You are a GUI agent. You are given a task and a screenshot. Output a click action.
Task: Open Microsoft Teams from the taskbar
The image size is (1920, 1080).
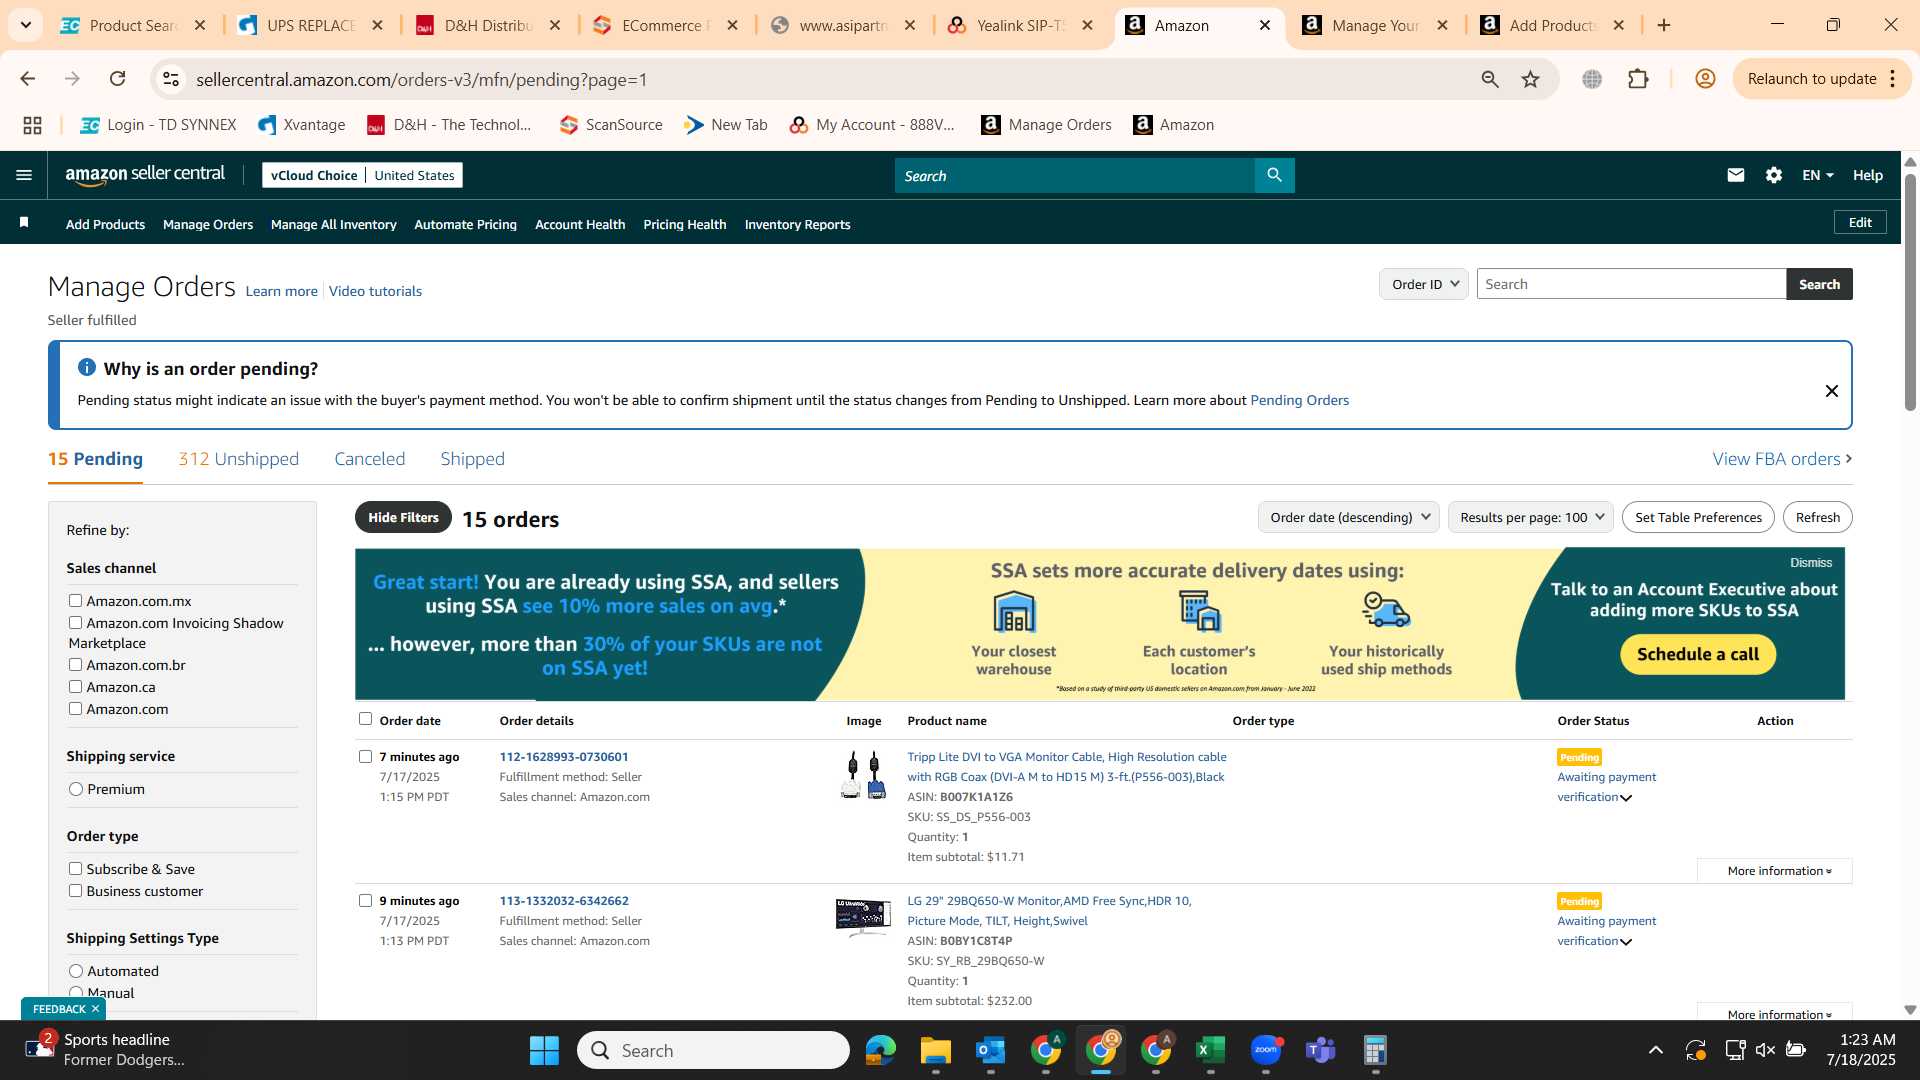click(1321, 1050)
